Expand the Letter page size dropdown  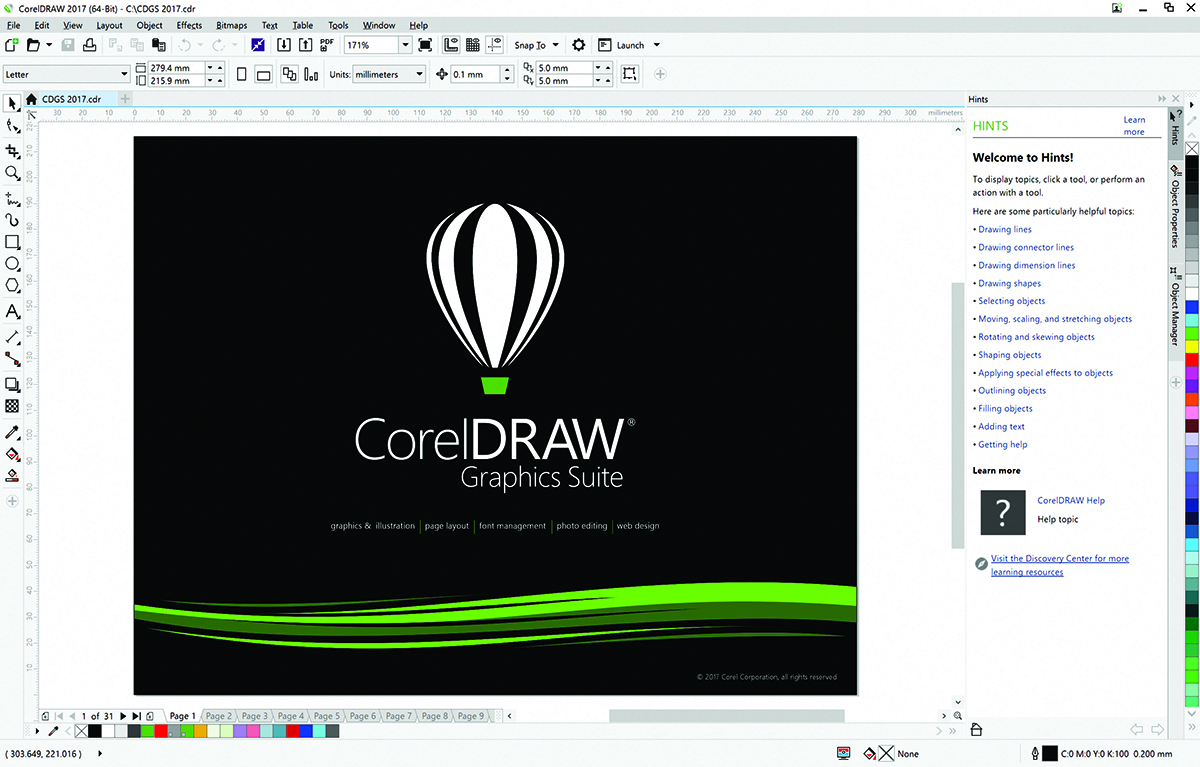tap(124, 74)
